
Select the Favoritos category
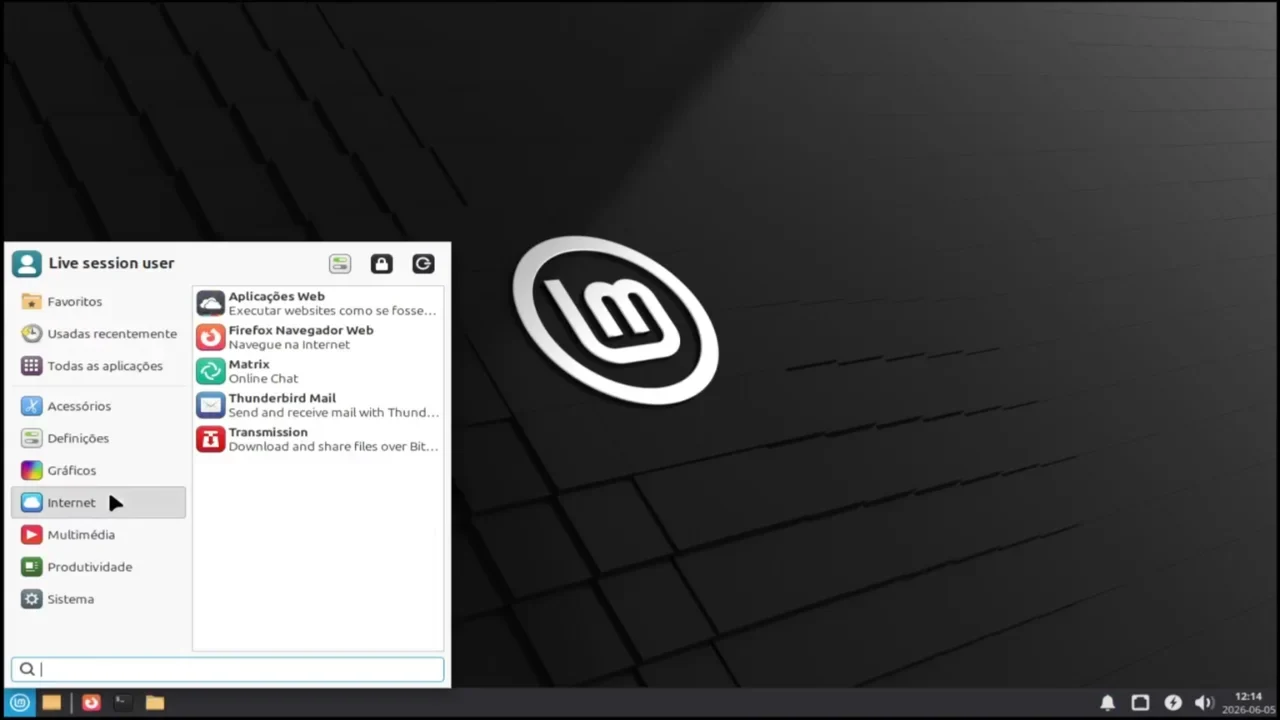pos(98,301)
